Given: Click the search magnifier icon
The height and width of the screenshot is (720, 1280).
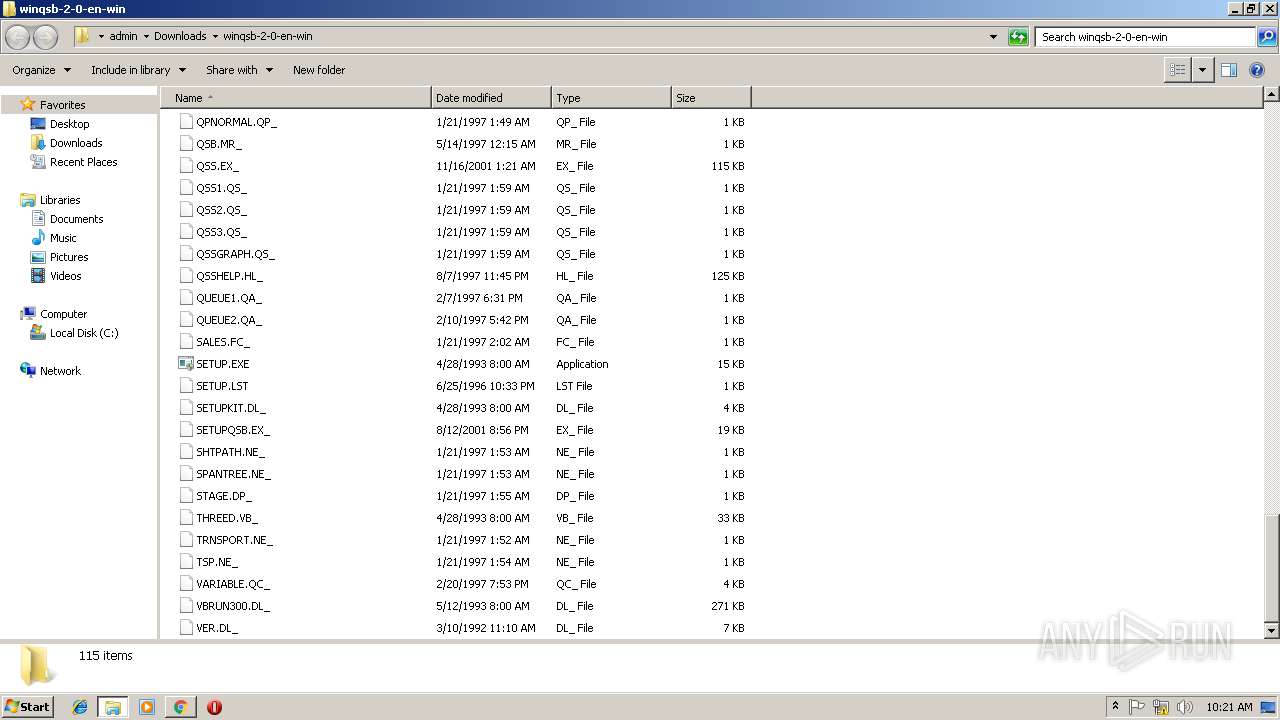Looking at the screenshot, I should [x=1267, y=37].
